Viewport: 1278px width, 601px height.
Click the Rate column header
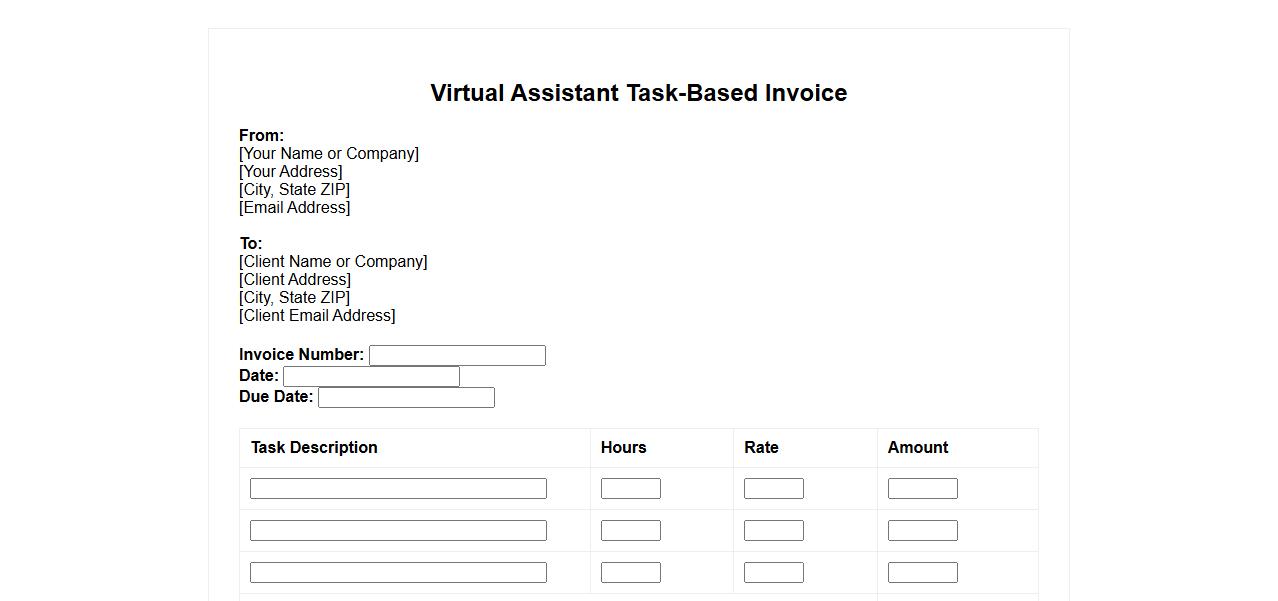761,447
